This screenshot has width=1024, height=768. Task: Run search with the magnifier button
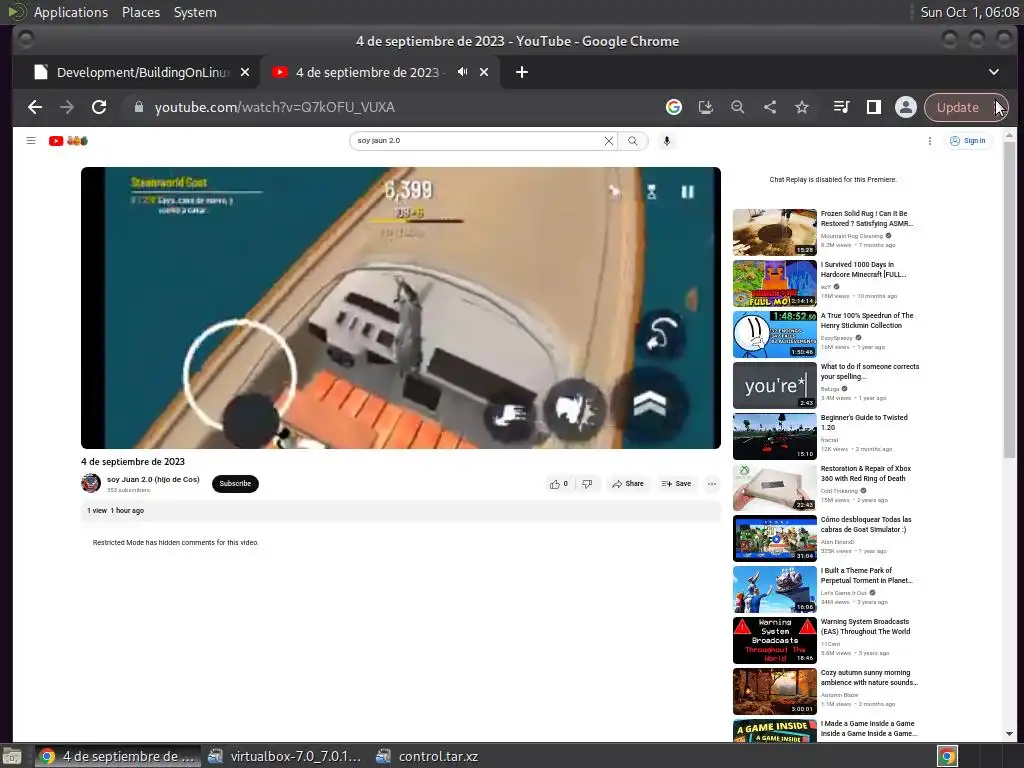633,140
